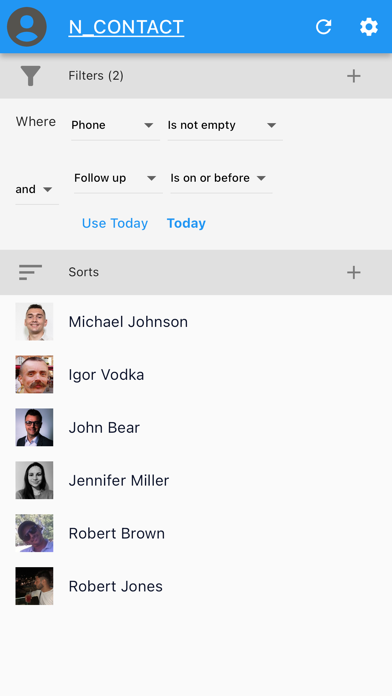Click Jennifer Miller's photo thumbnail
The width and height of the screenshot is (392, 696).
[x=34, y=480]
